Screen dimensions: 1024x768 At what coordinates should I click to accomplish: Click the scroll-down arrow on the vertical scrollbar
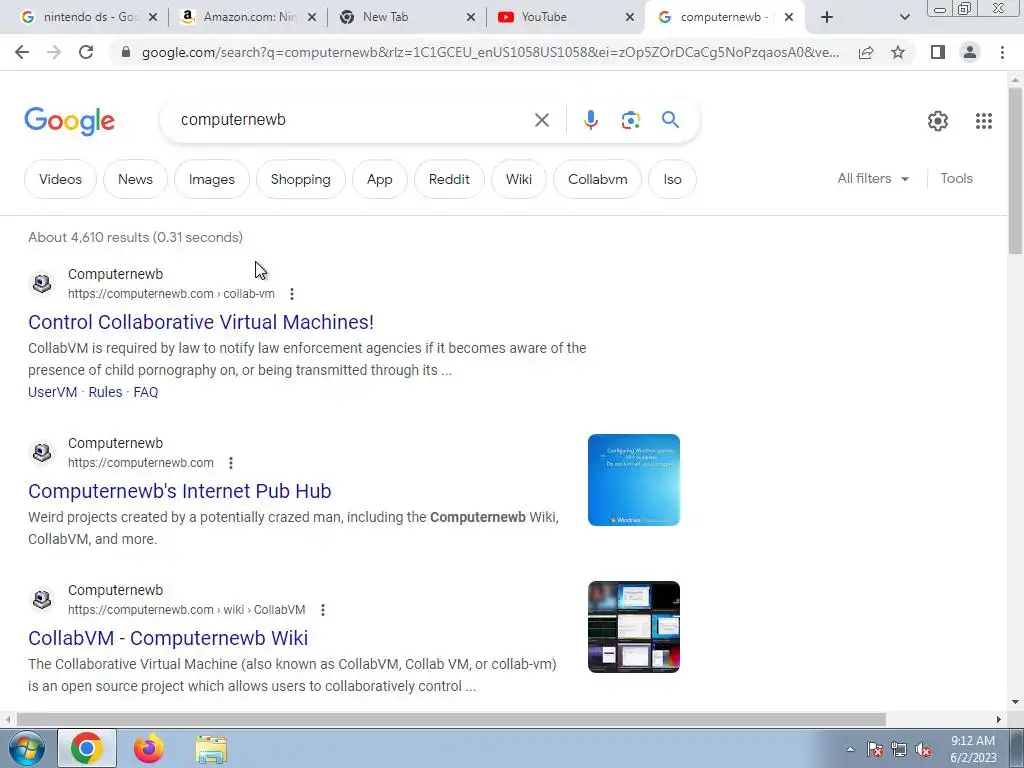click(x=1015, y=703)
